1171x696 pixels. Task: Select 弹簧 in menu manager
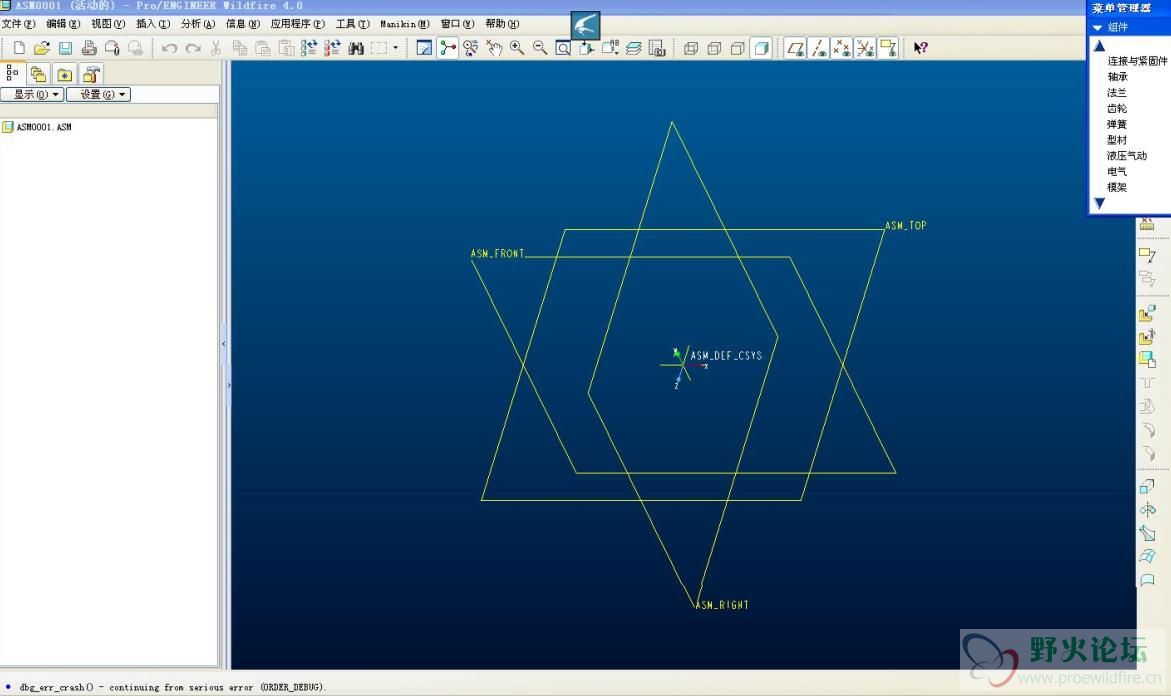coord(1117,124)
